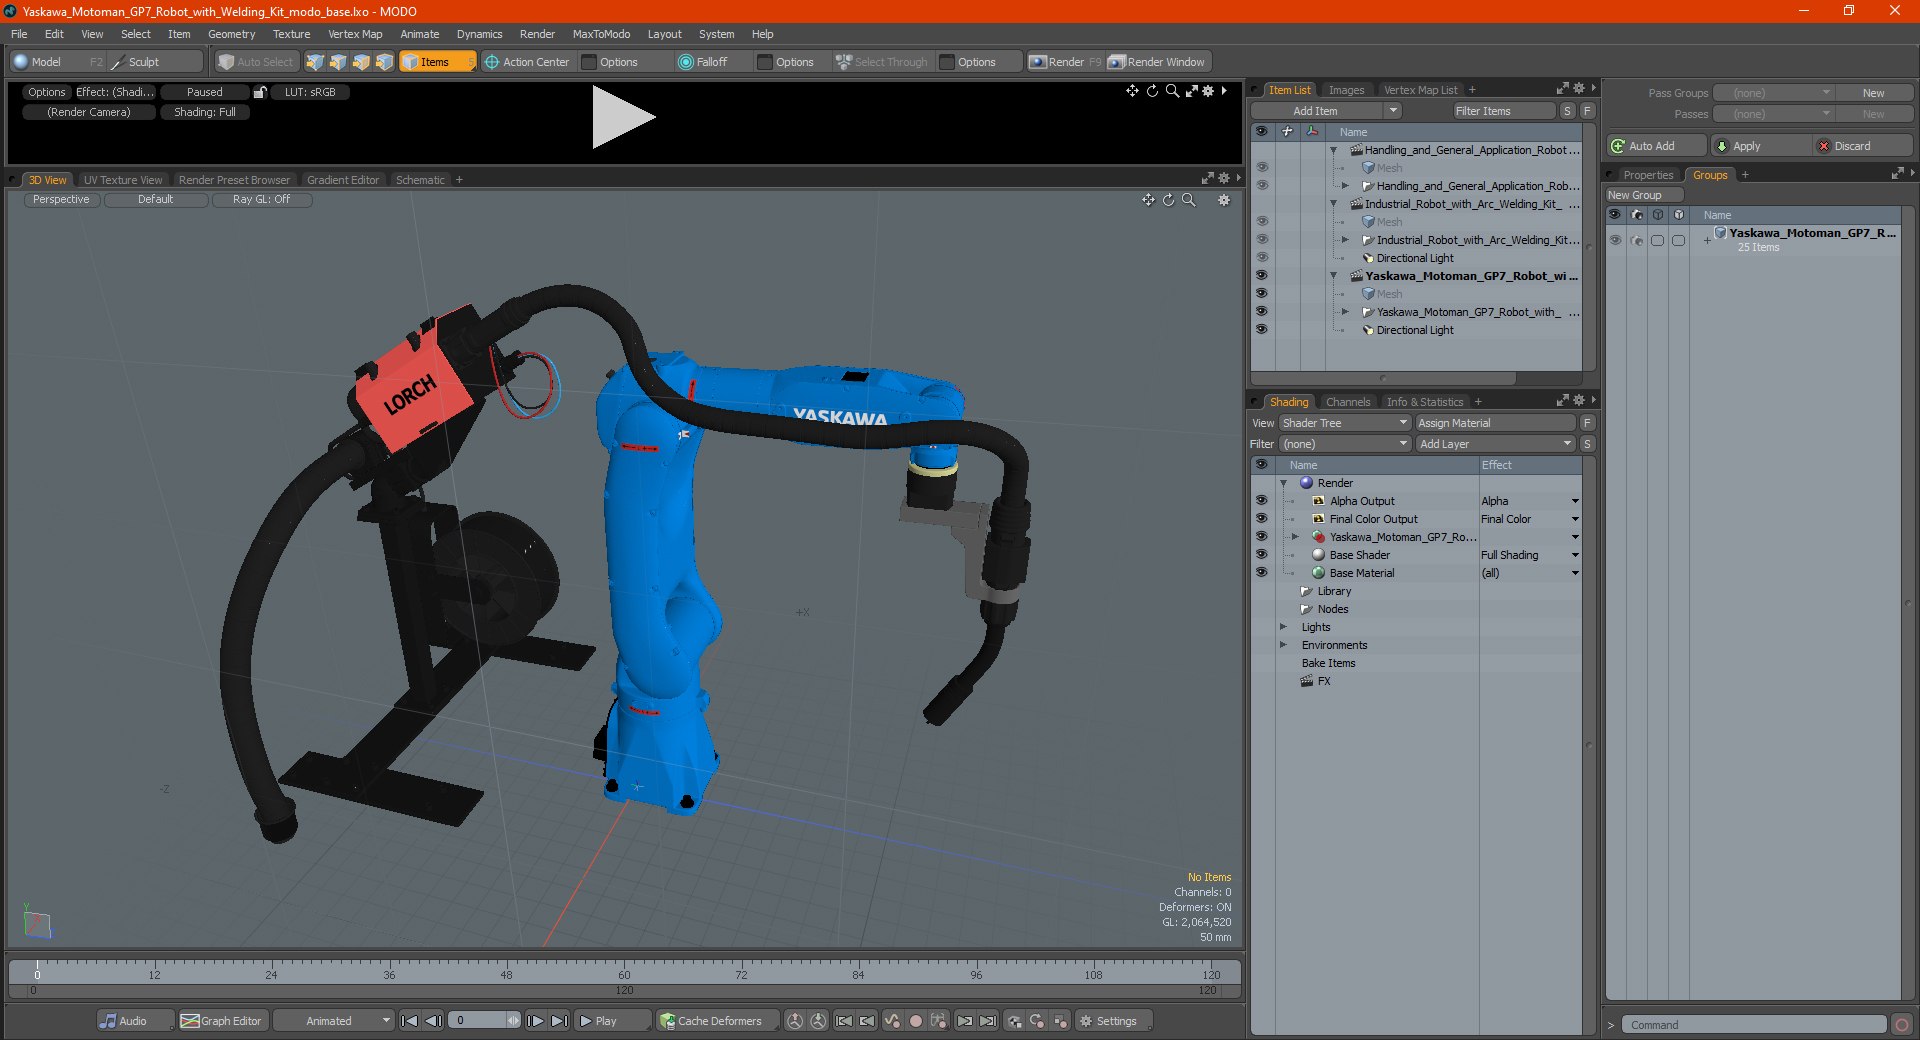The image size is (1920, 1040).
Task: Toggle eye for Yaskawa group in Groups panel
Action: [x=1615, y=240]
